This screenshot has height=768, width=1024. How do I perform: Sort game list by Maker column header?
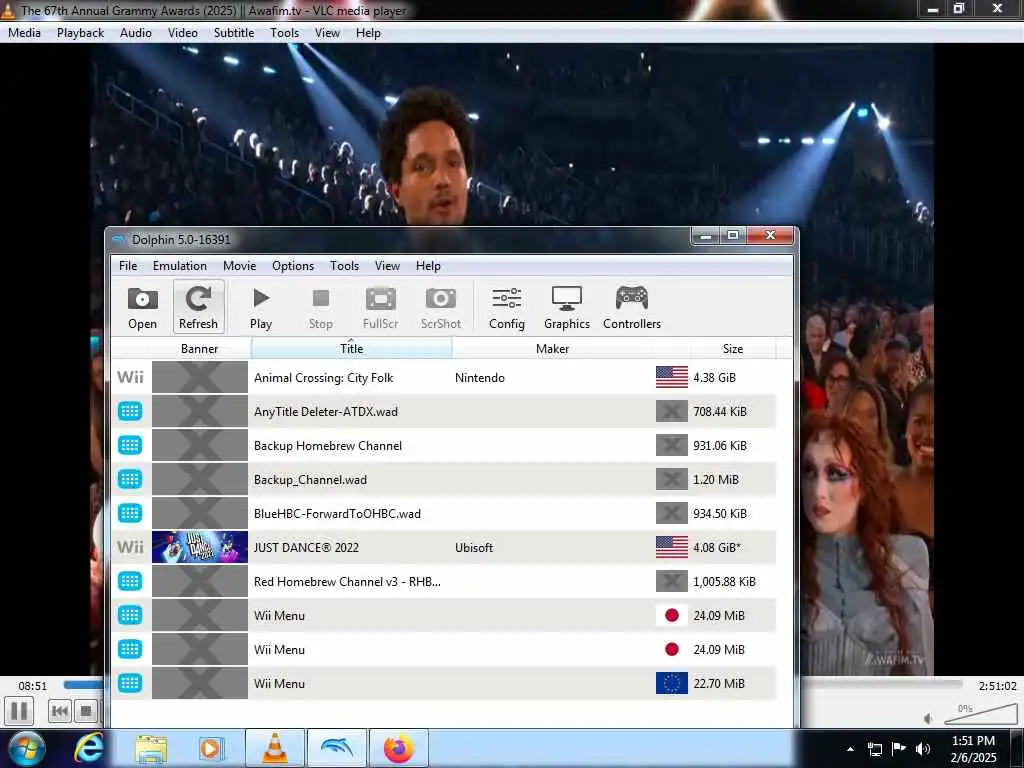pyautogui.click(x=552, y=348)
